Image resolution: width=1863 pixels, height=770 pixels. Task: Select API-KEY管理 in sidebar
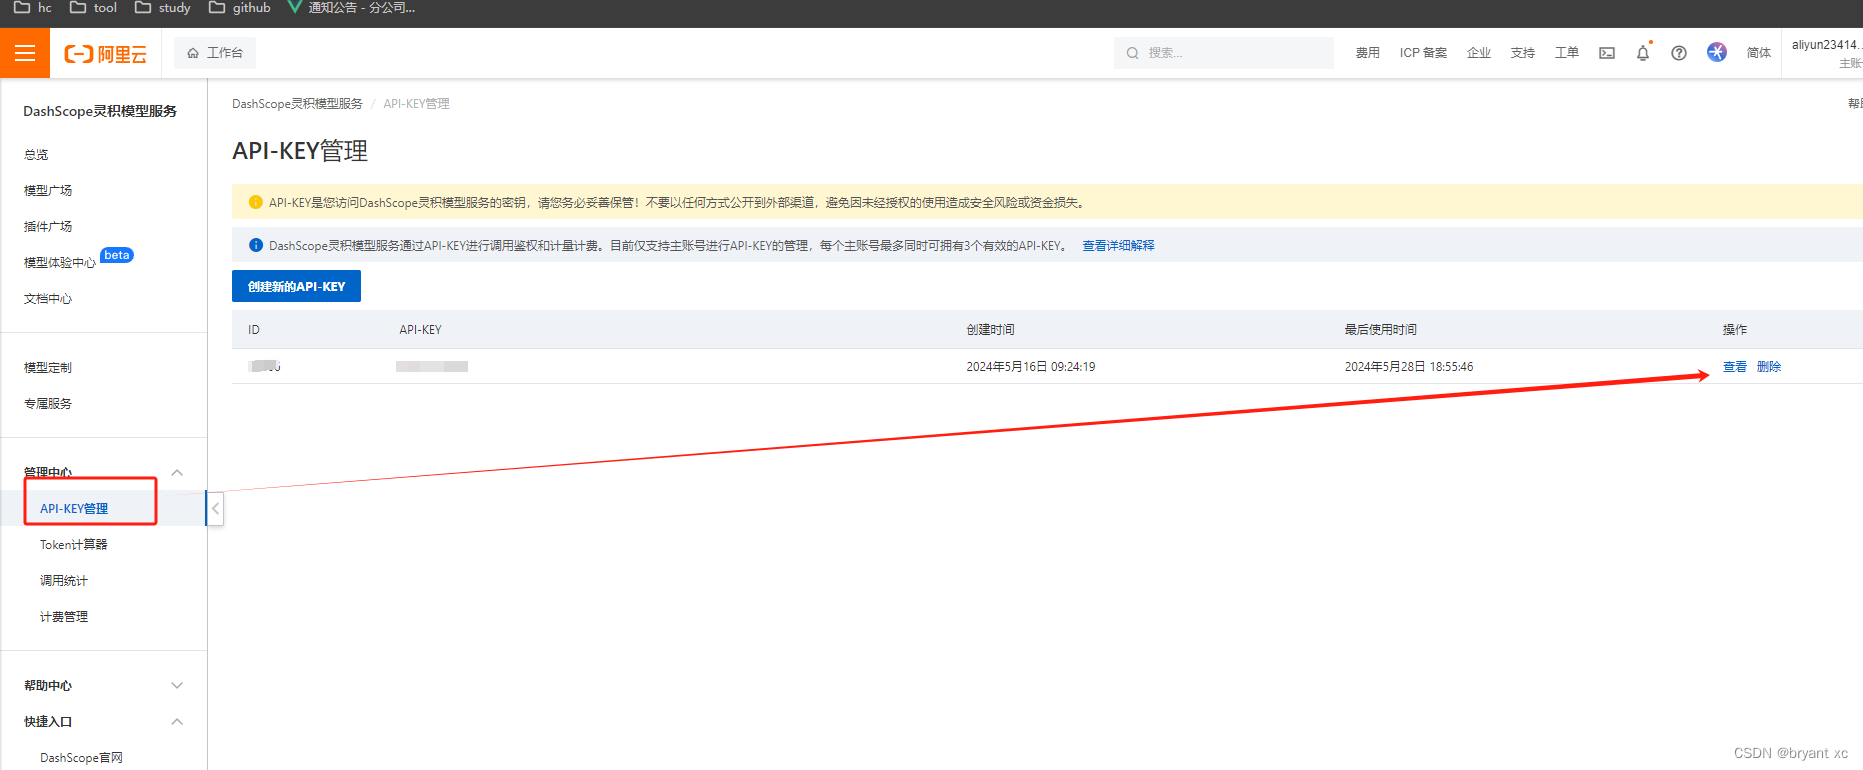coord(74,508)
